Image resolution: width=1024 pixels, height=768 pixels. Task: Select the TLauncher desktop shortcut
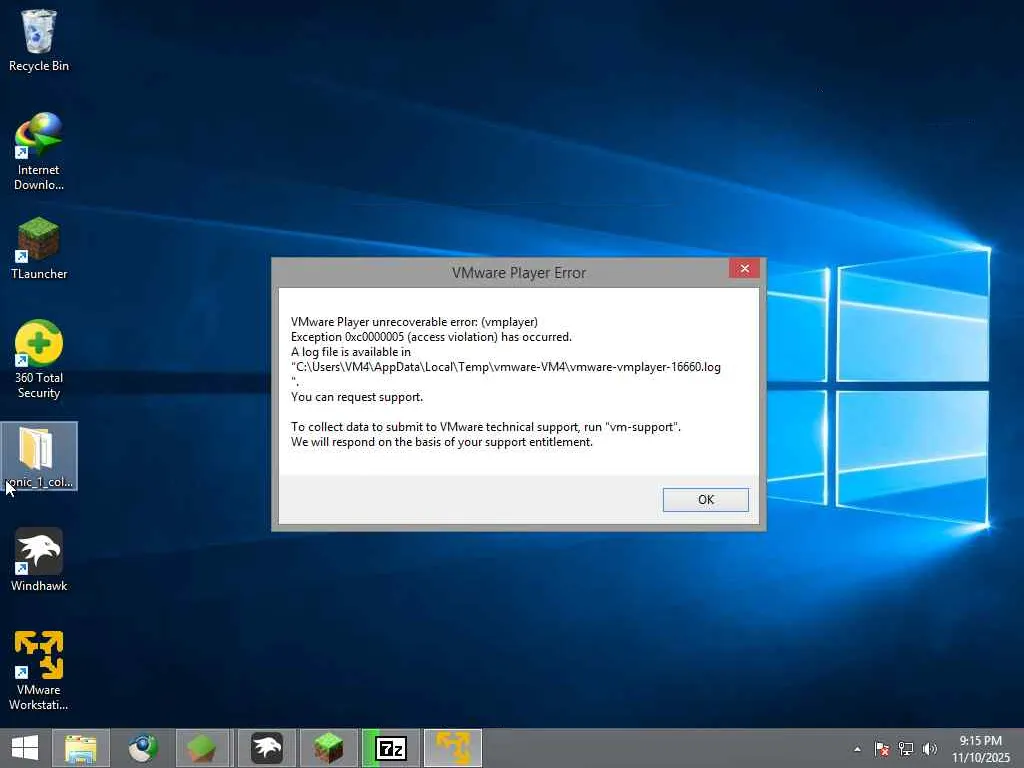(39, 249)
